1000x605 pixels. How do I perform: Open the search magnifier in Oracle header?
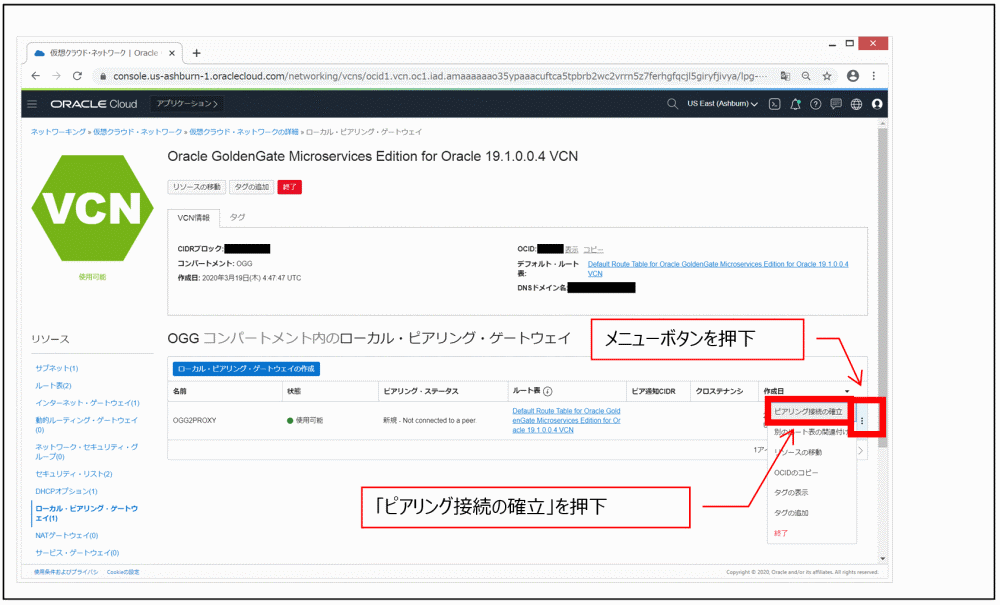click(672, 103)
